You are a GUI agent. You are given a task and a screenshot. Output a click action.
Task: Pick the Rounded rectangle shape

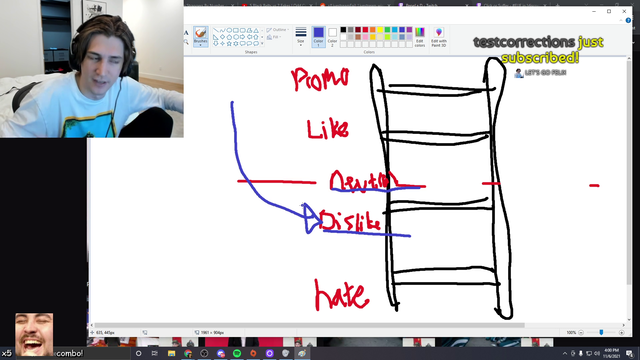pyautogui.click(x=242, y=30)
